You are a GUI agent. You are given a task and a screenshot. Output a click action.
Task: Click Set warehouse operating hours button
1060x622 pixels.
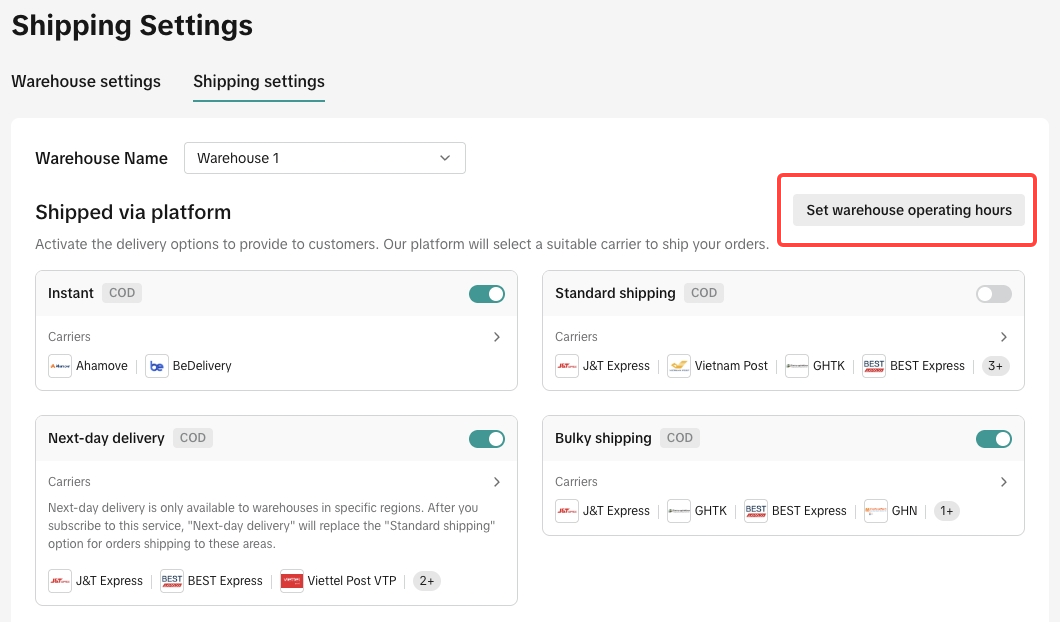[909, 210]
